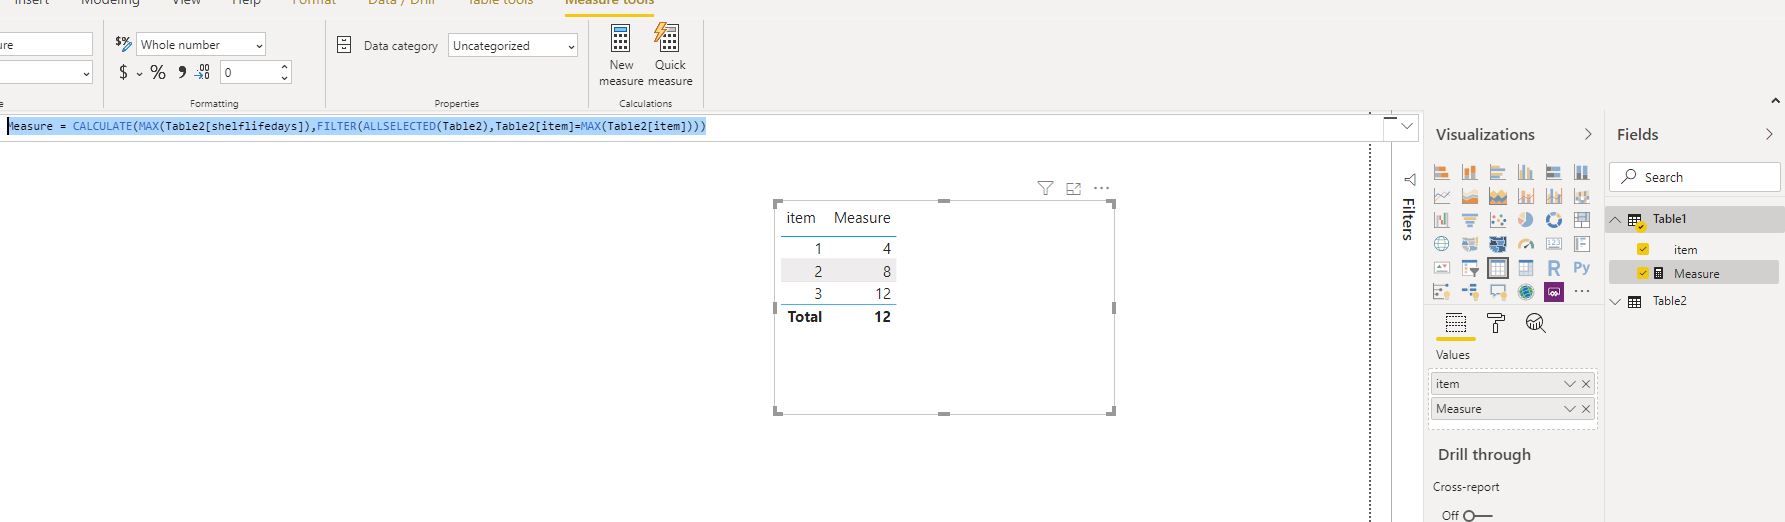Toggle the Cross-report switch

(1477, 515)
